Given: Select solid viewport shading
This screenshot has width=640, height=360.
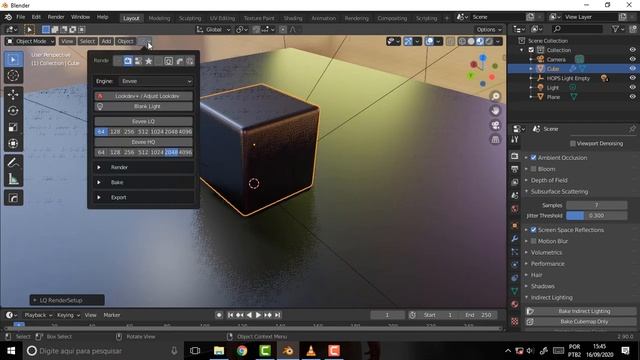Looking at the screenshot, I should (x=471, y=41).
